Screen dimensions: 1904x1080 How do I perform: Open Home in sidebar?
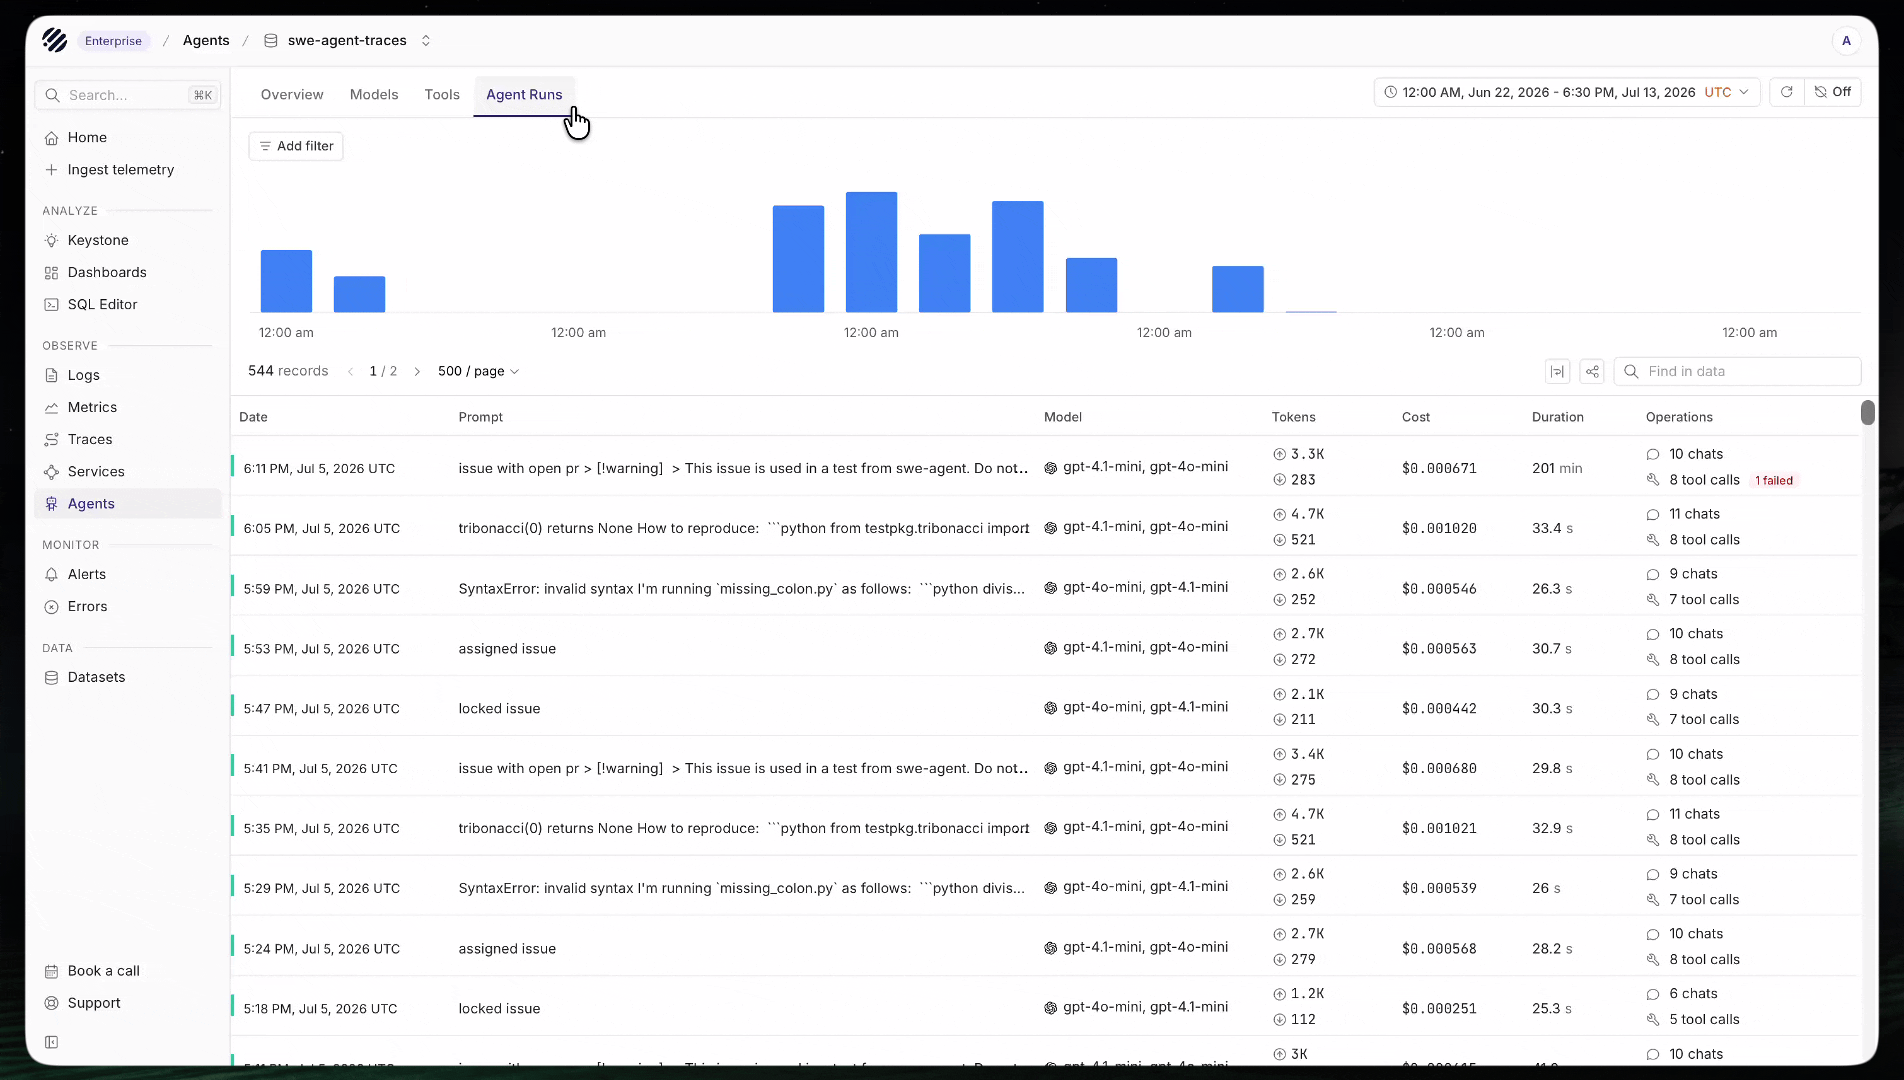coord(128,137)
